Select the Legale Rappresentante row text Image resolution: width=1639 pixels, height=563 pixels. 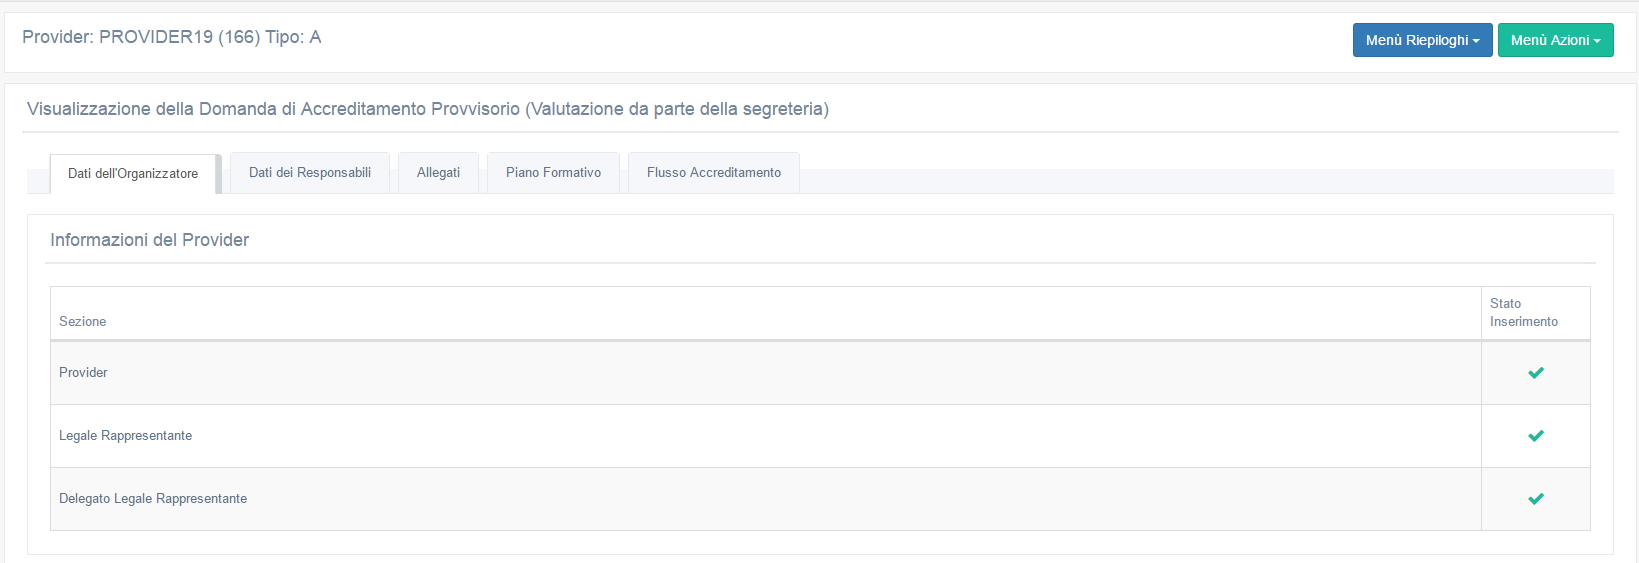point(125,436)
